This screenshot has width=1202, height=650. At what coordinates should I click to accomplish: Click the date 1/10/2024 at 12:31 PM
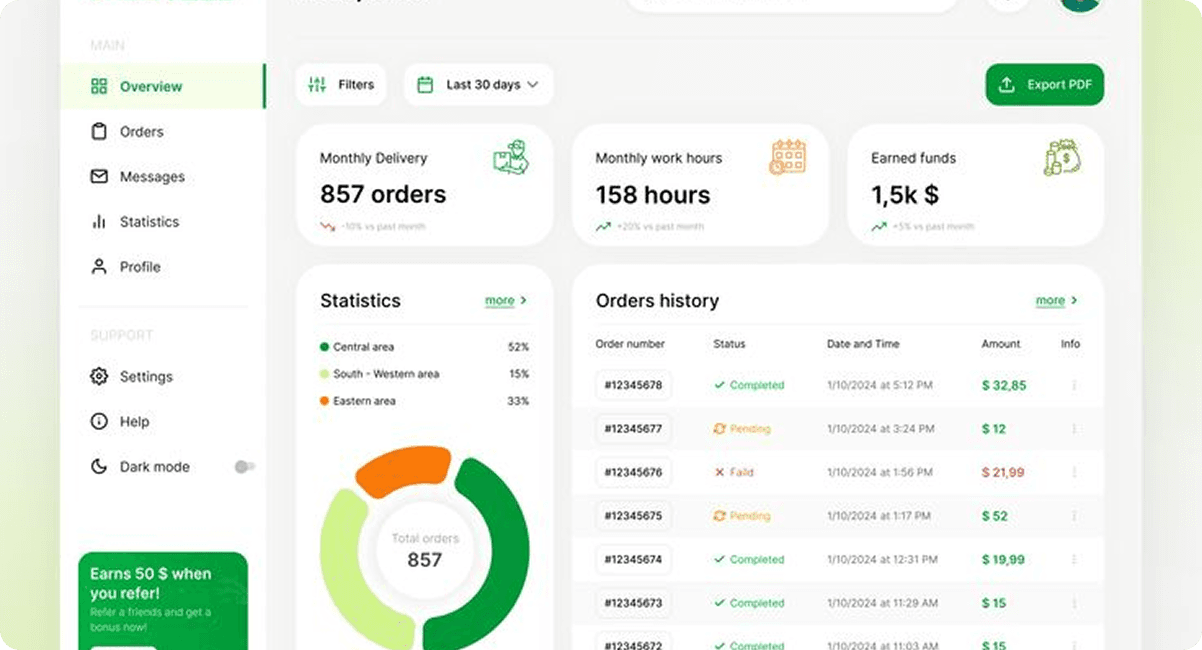tap(882, 560)
